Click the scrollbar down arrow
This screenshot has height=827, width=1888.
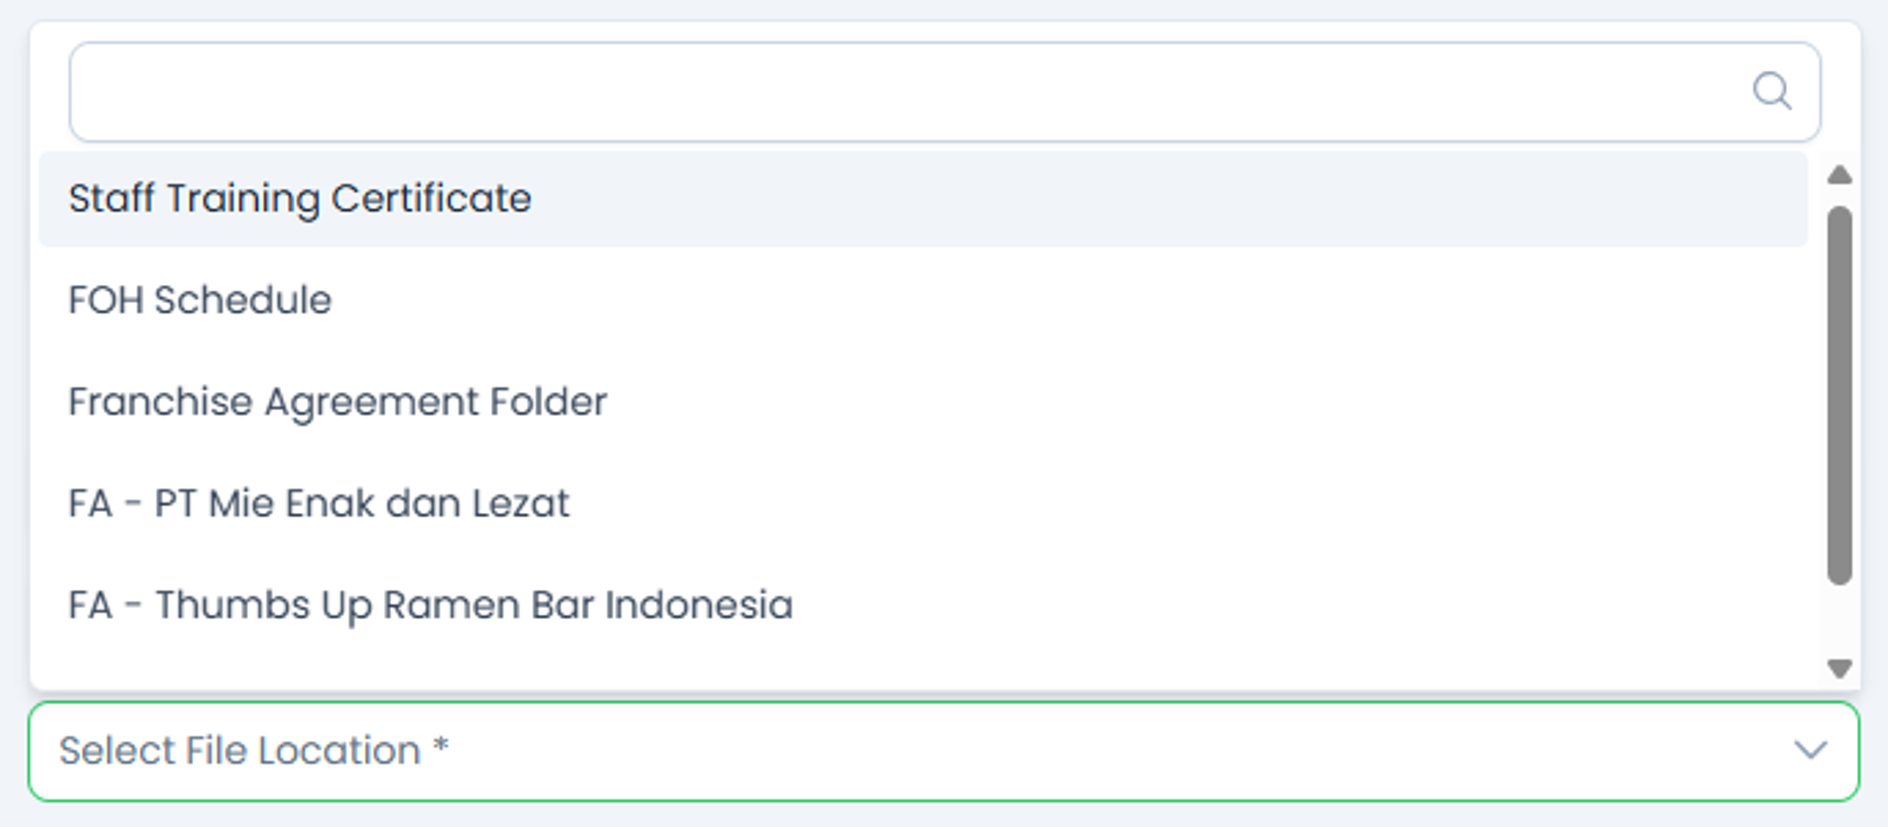(1839, 668)
